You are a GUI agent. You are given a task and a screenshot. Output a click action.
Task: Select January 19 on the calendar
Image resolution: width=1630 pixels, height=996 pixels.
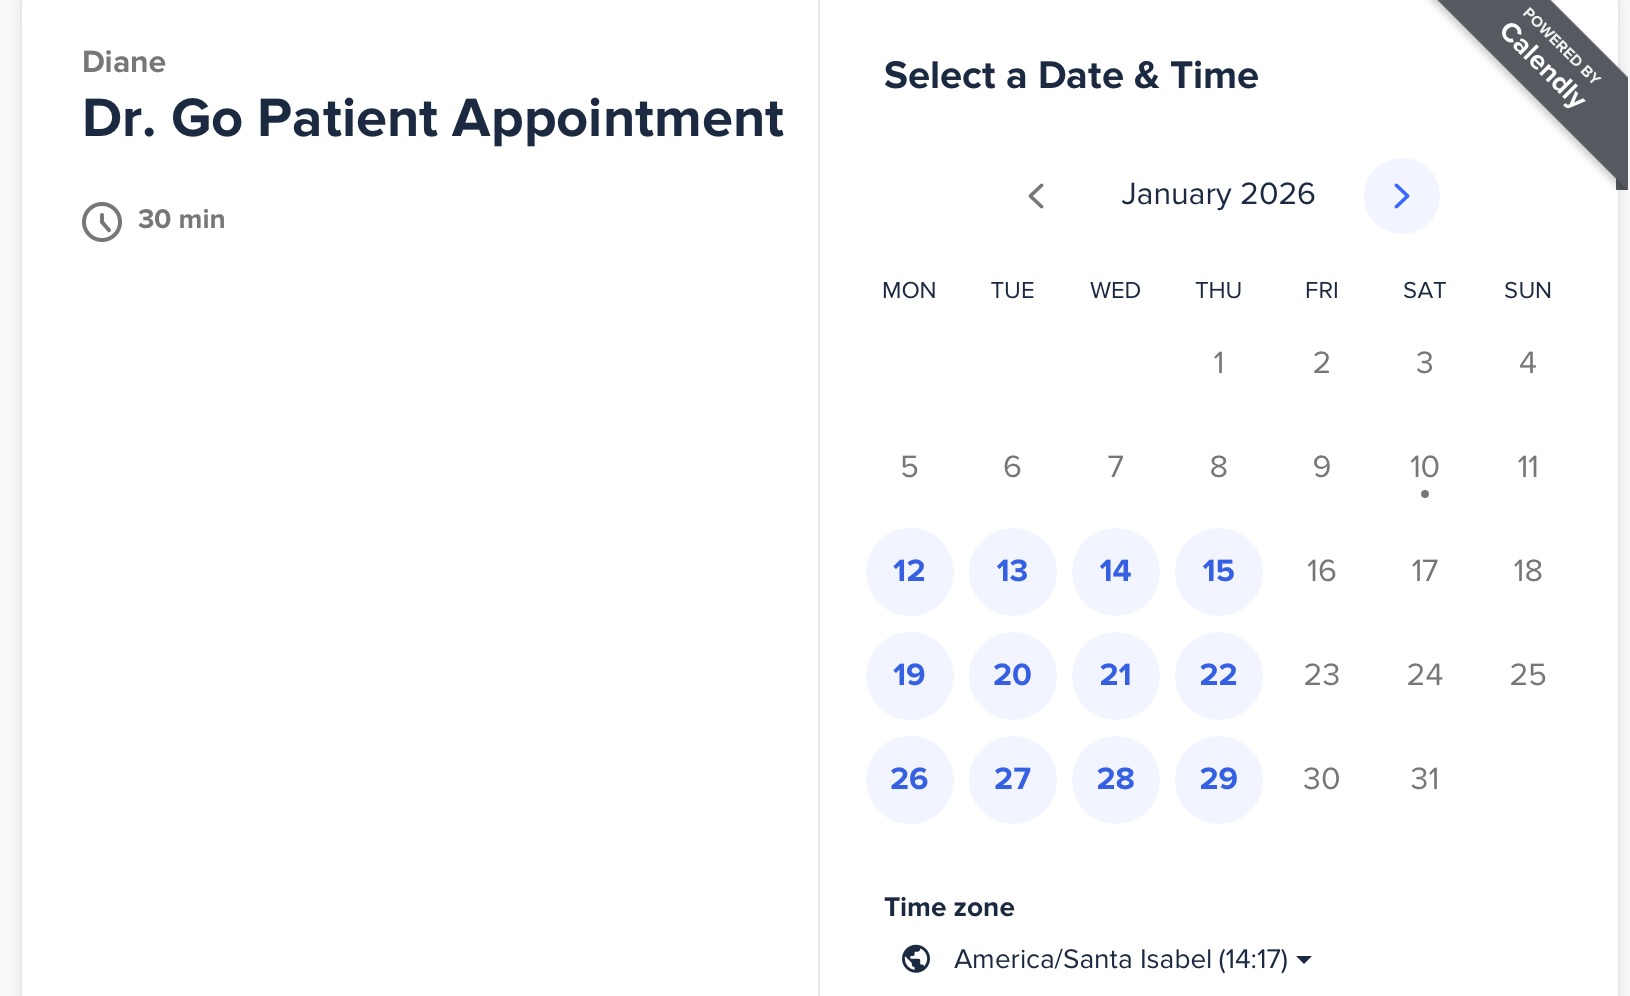909,675
